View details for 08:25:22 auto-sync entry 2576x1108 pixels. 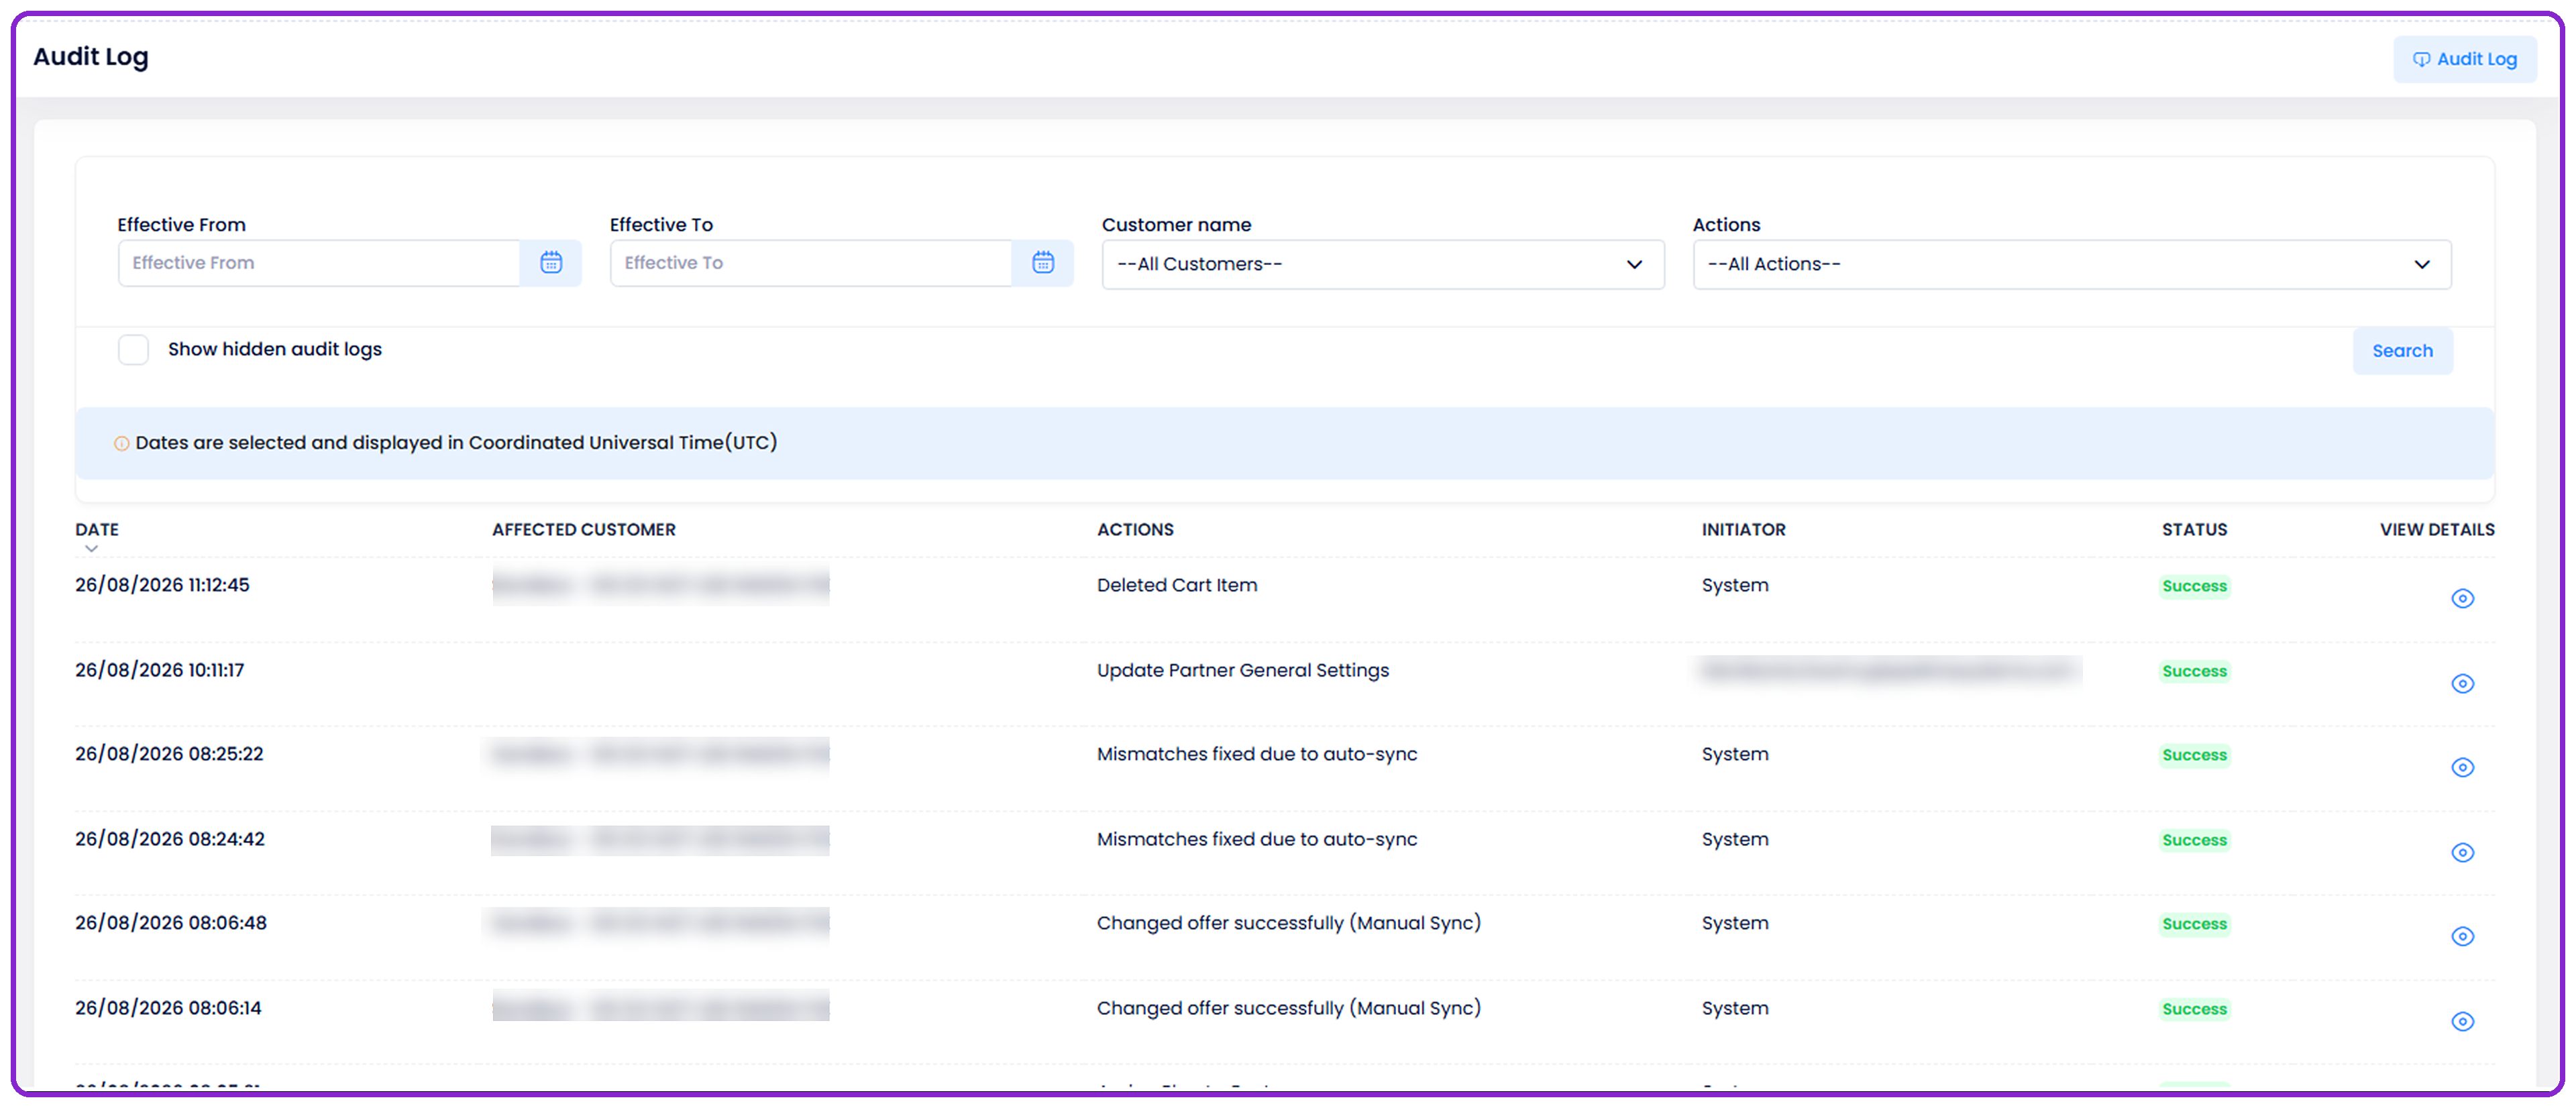click(x=2462, y=767)
